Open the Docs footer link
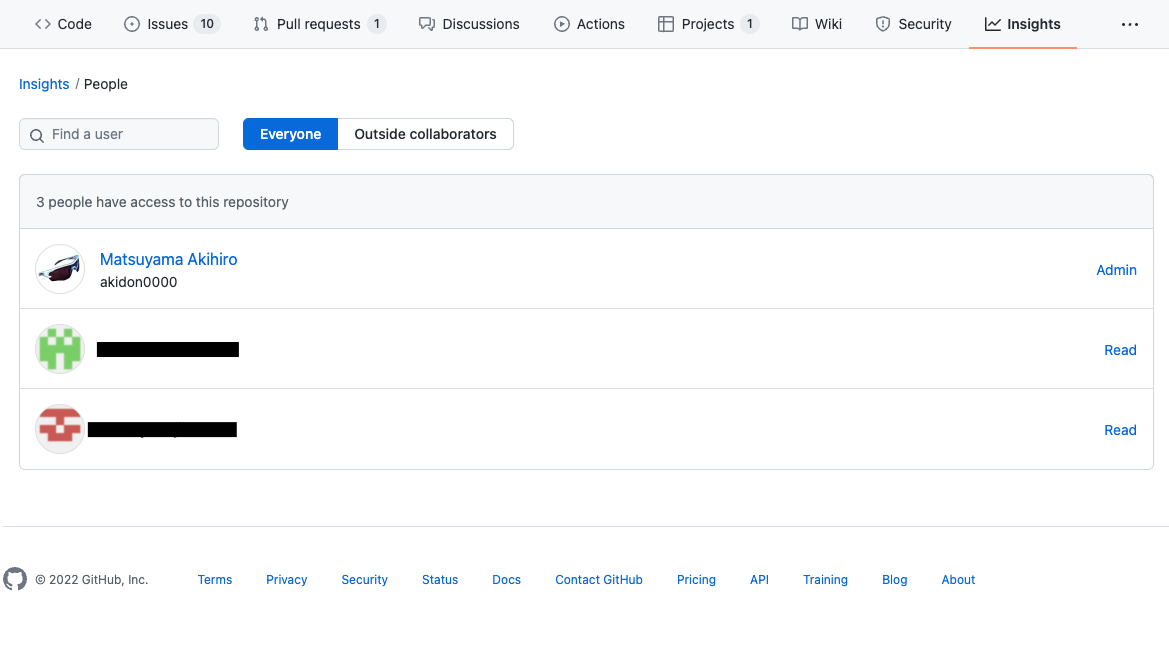Image resolution: width=1169 pixels, height=651 pixels. 506,579
